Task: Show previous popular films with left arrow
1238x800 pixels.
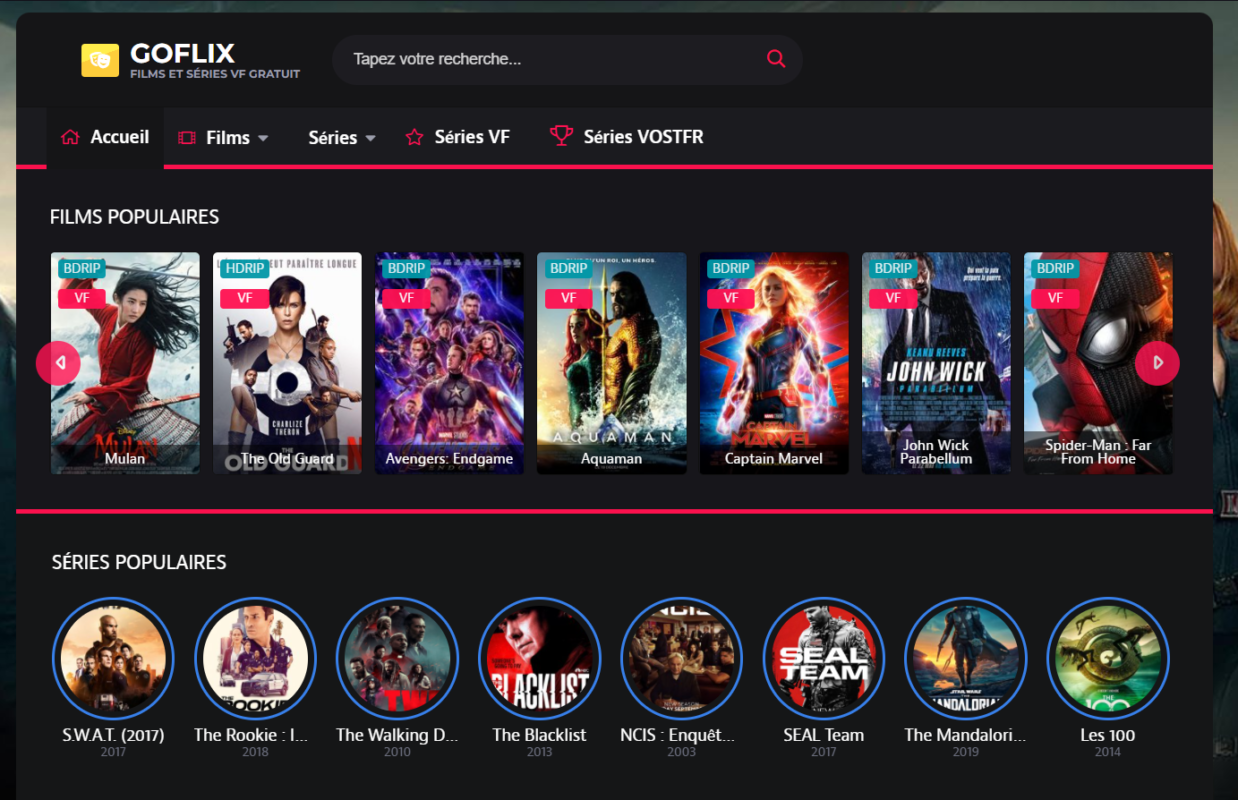Action: pyautogui.click(x=58, y=363)
